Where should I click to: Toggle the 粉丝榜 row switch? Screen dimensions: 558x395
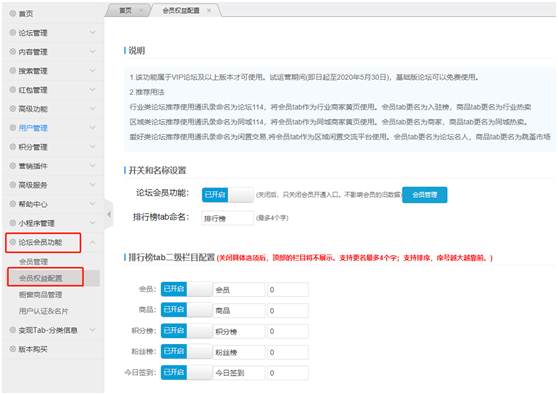click(x=186, y=351)
